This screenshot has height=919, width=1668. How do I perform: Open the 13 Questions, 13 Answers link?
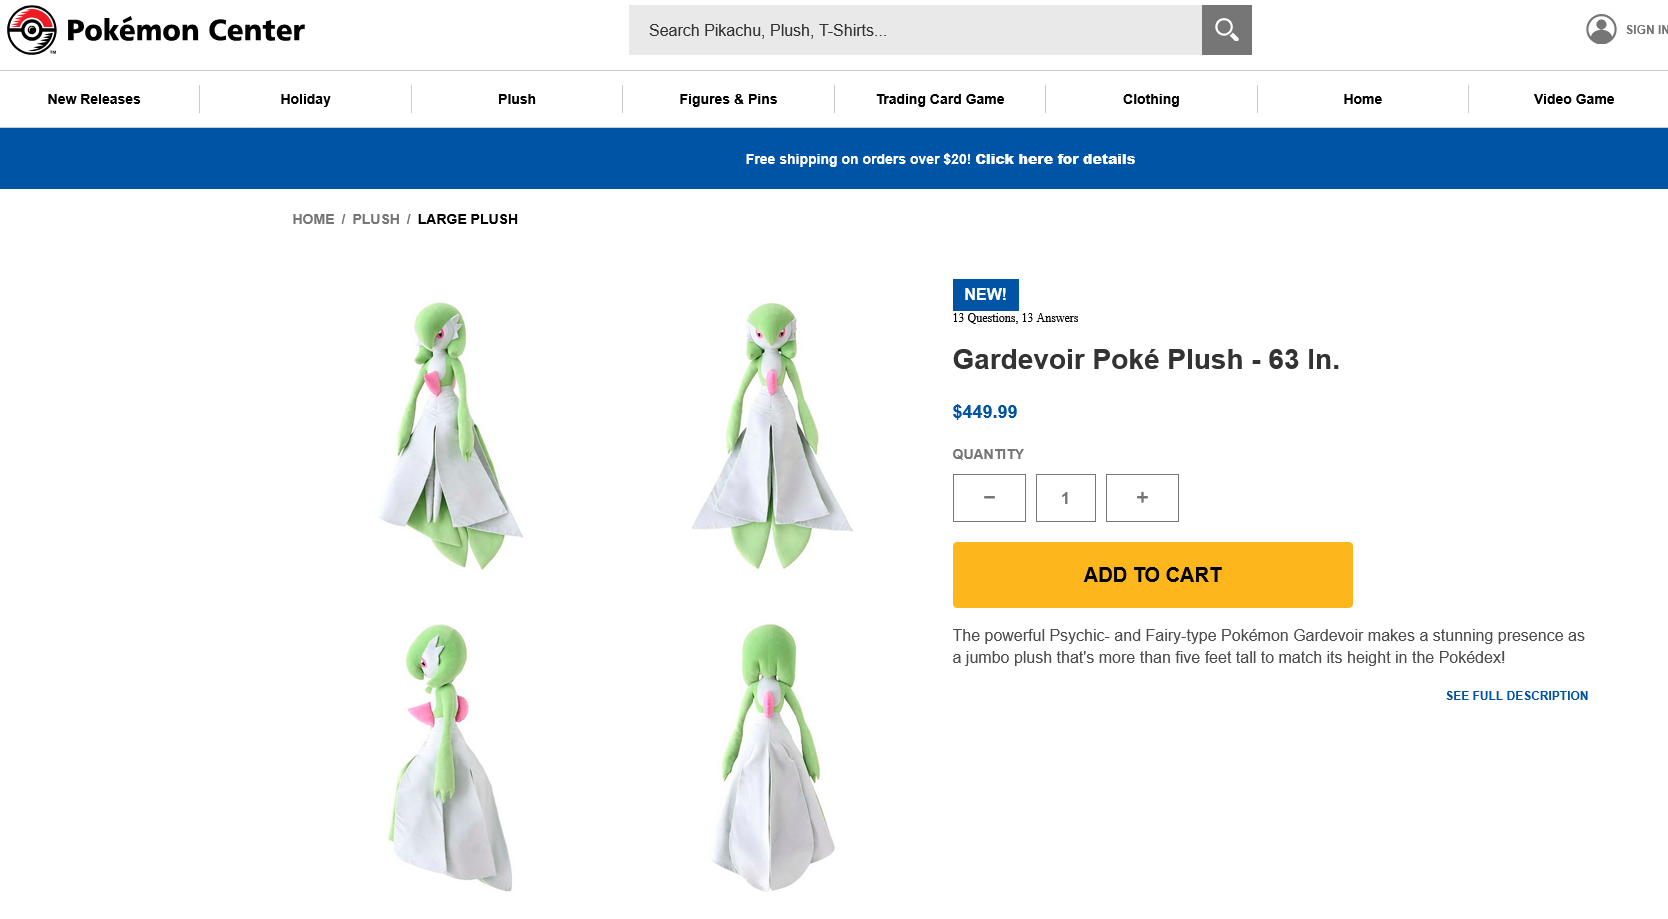click(x=1015, y=318)
